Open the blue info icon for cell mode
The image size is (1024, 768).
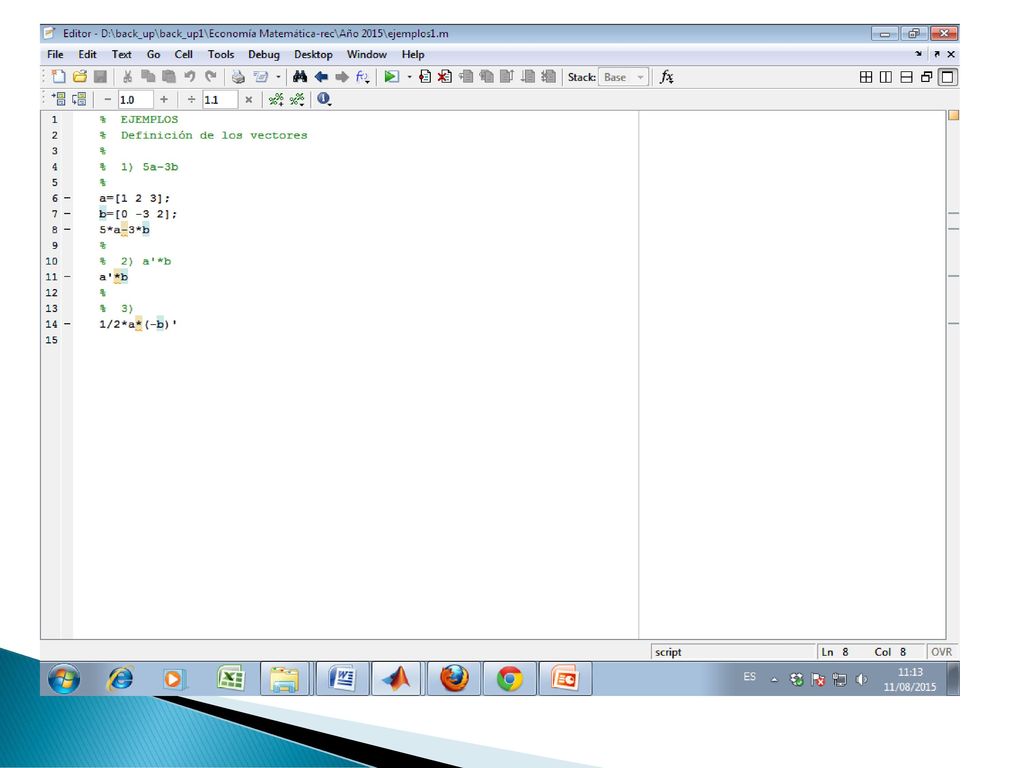pyautogui.click(x=323, y=99)
